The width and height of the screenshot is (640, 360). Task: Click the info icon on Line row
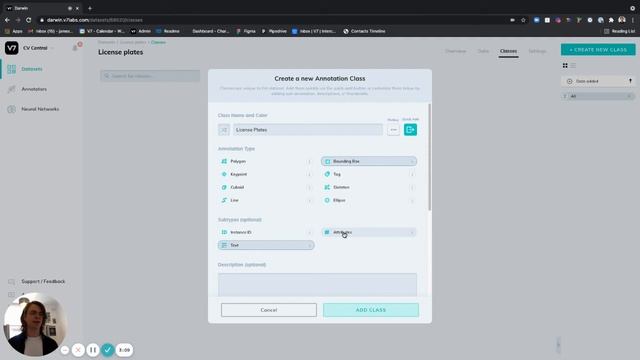(309, 200)
